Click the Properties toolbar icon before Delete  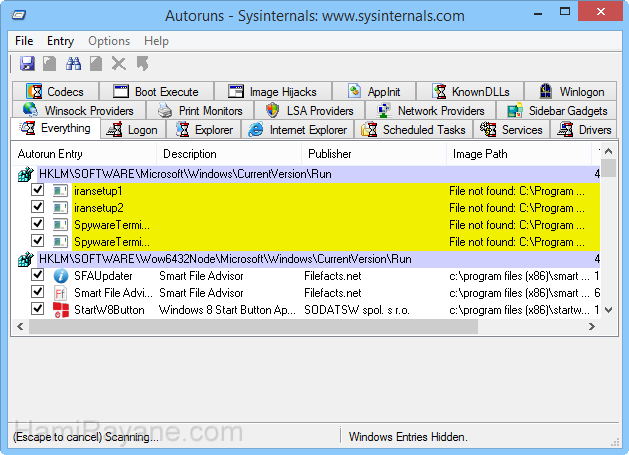pos(96,63)
